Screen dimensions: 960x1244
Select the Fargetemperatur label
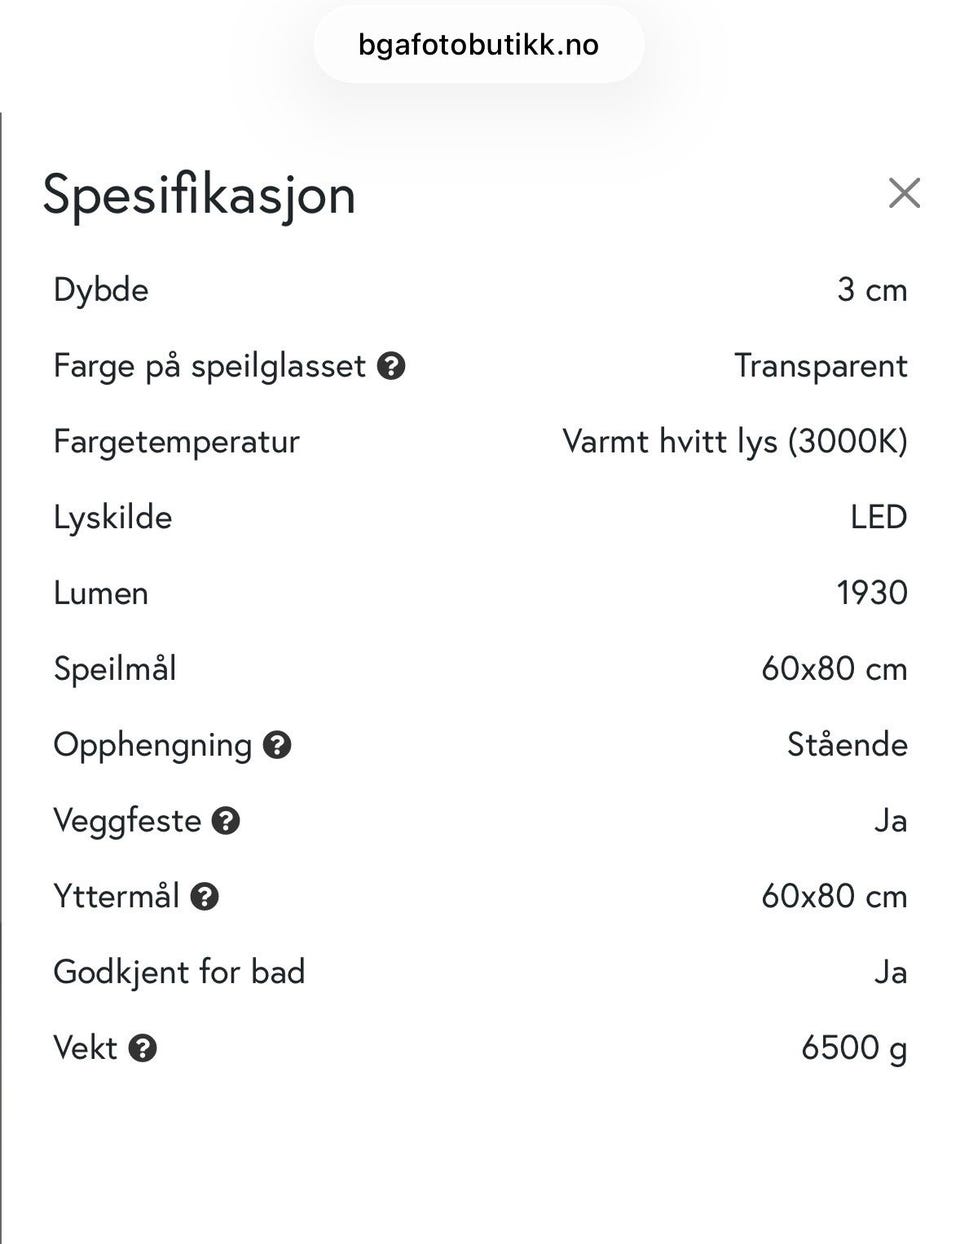(176, 442)
